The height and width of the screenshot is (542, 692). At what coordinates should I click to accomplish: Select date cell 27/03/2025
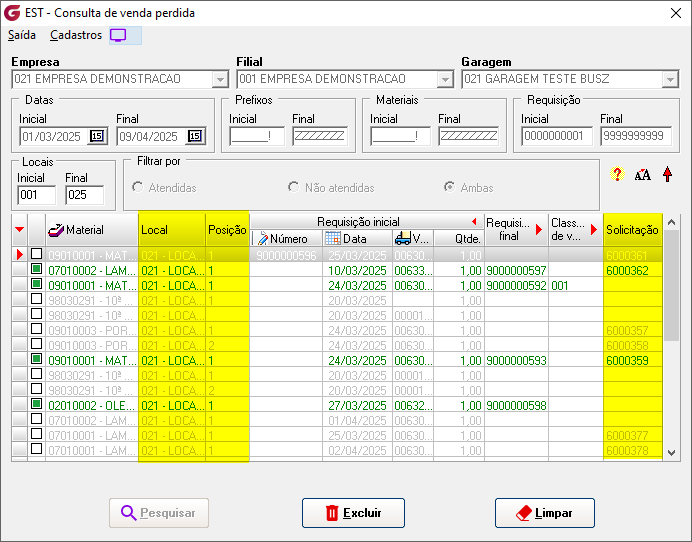click(357, 405)
